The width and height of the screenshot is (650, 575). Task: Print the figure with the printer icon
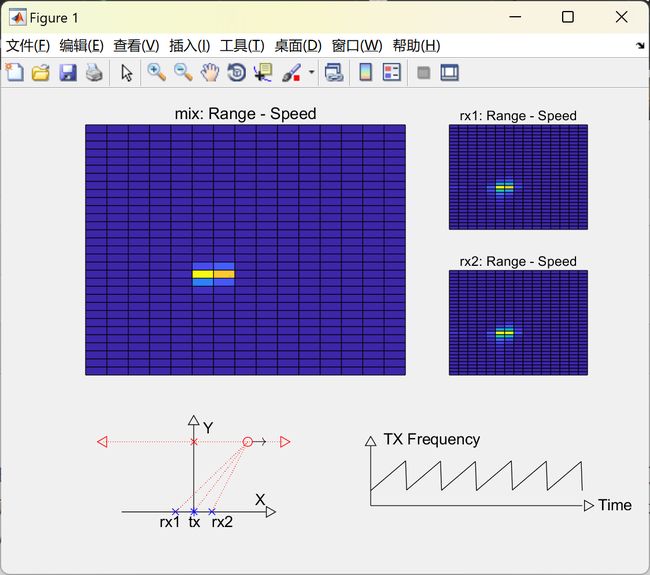coord(94,73)
